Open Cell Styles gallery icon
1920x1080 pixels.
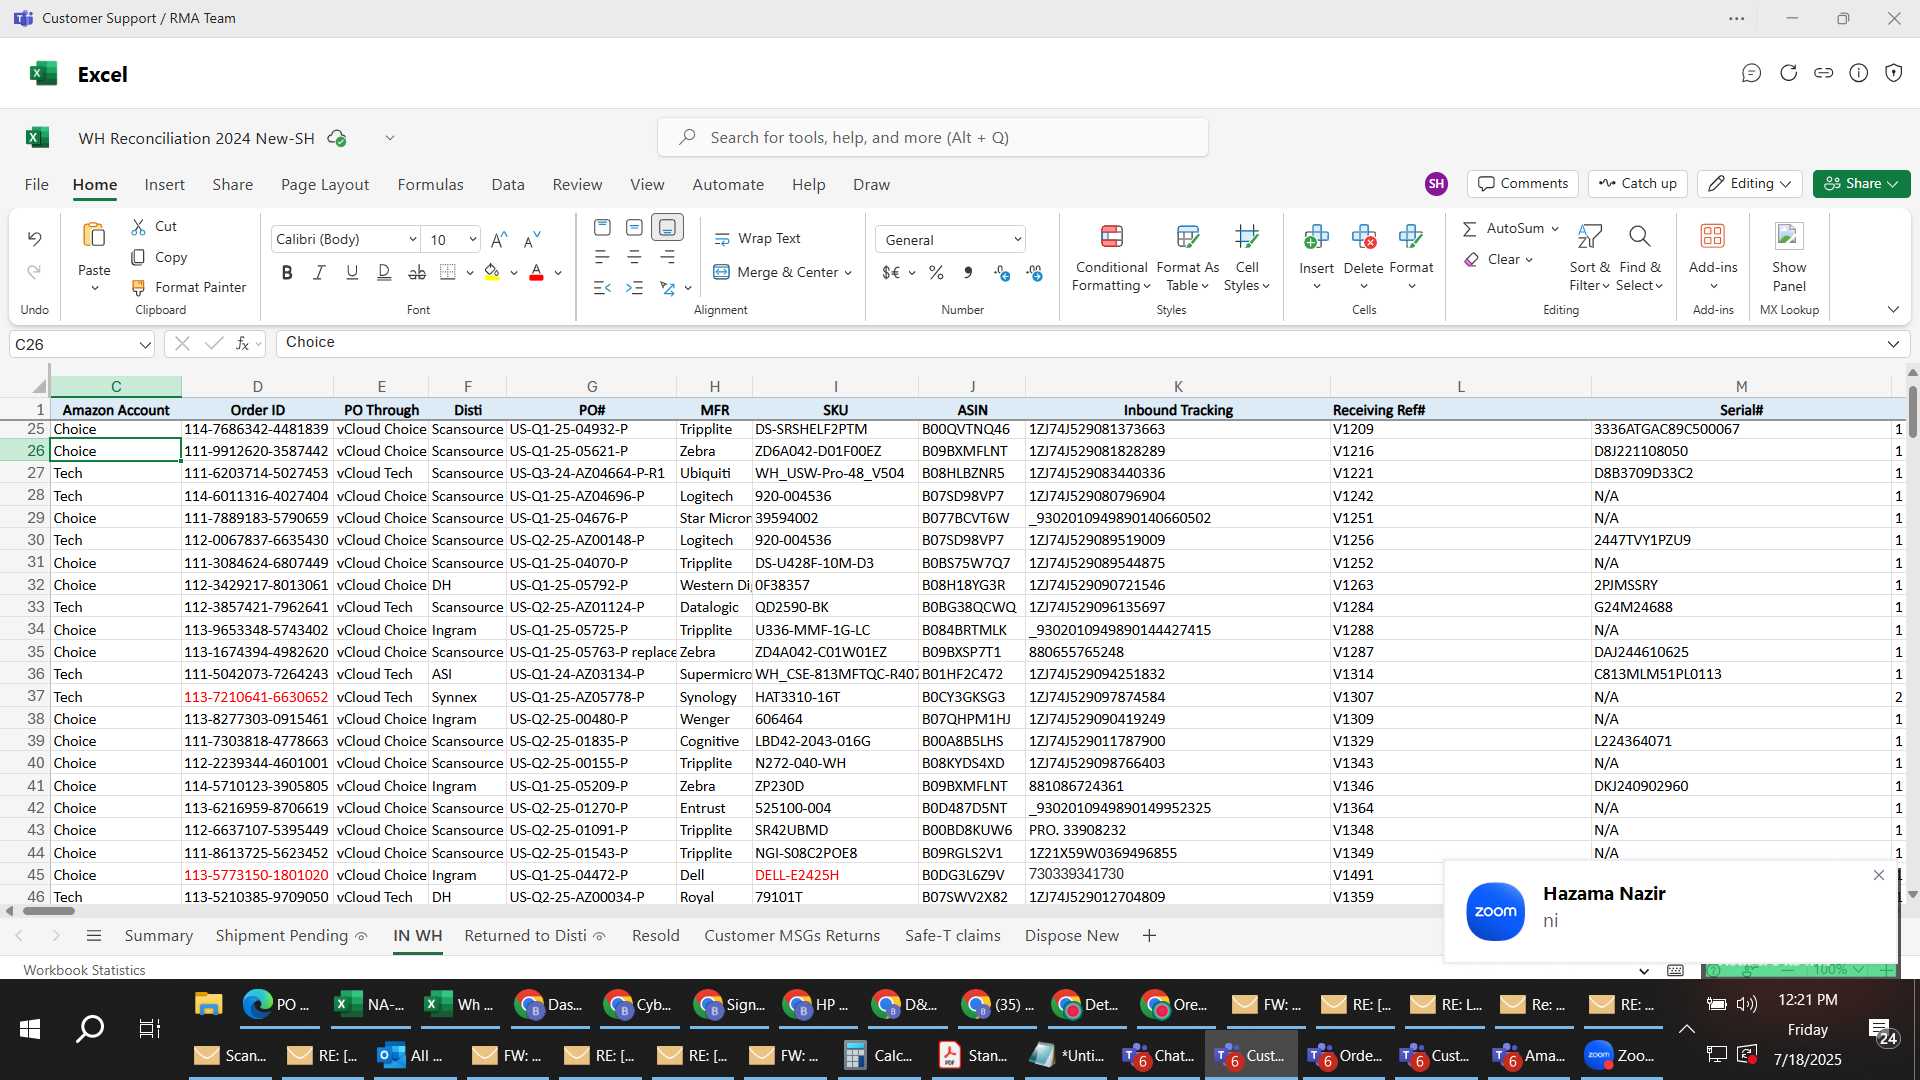pyautogui.click(x=1246, y=236)
